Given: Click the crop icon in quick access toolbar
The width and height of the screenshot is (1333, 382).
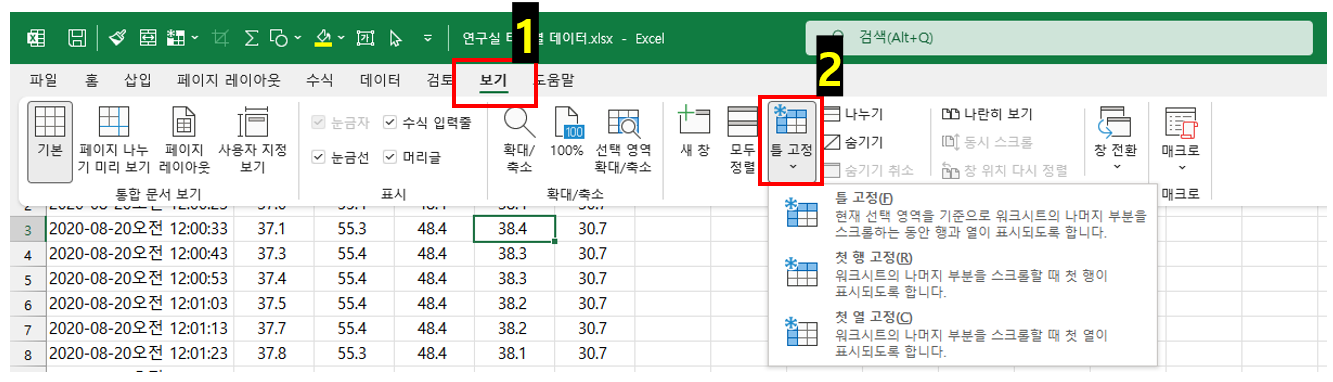Looking at the screenshot, I should point(221,38).
